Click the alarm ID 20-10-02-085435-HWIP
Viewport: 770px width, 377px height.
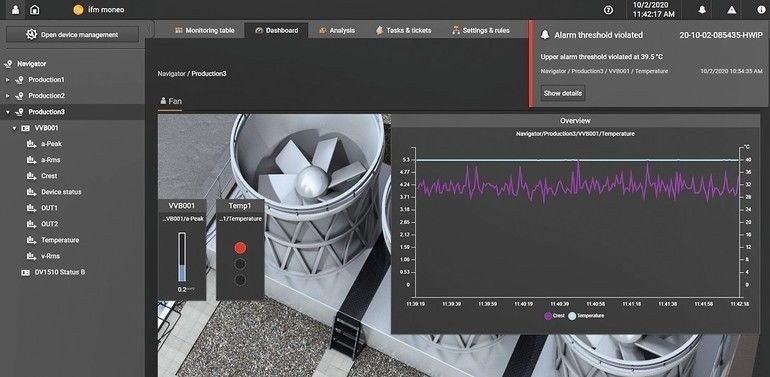point(721,35)
